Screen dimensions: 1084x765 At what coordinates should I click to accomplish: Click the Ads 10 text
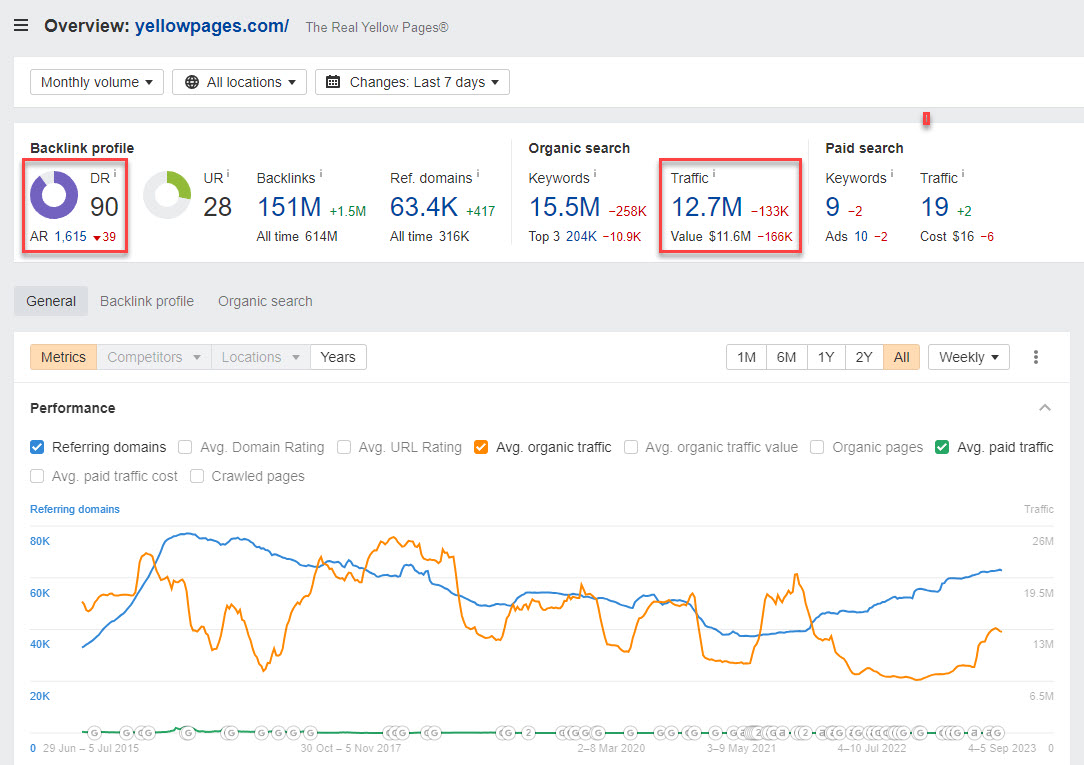pos(846,236)
